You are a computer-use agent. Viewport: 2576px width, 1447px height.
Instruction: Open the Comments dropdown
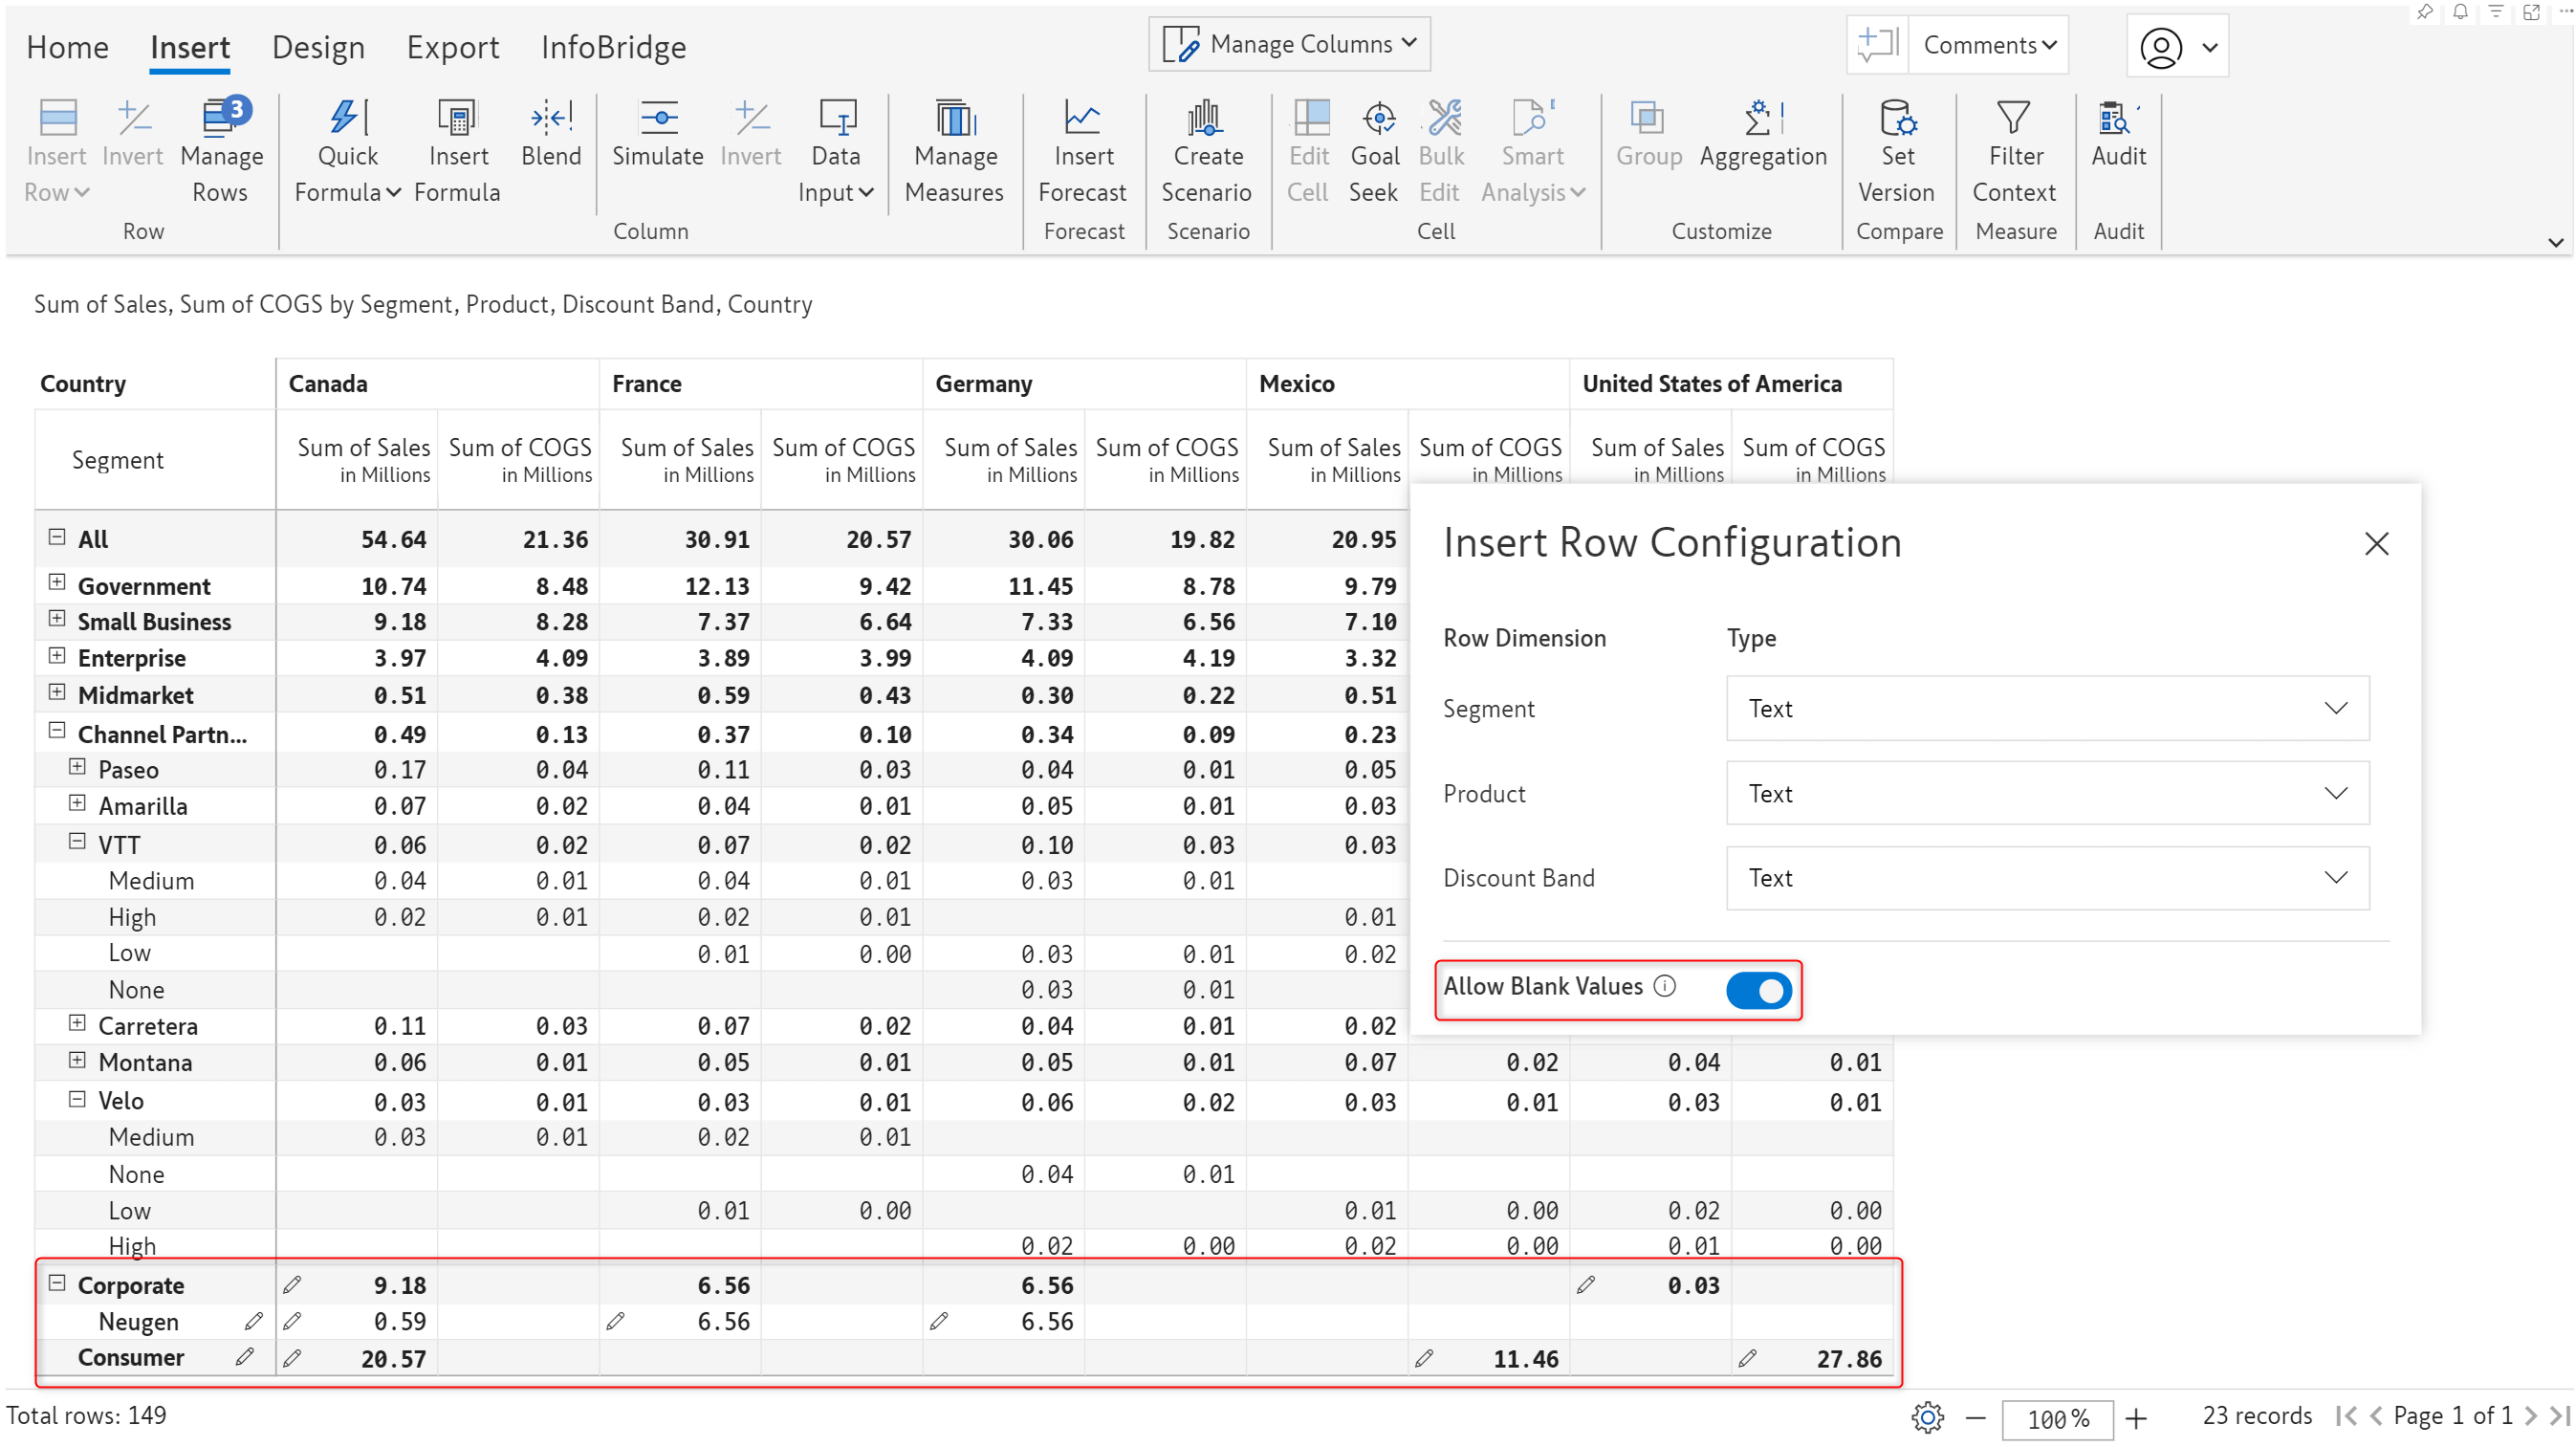[x=1989, y=45]
